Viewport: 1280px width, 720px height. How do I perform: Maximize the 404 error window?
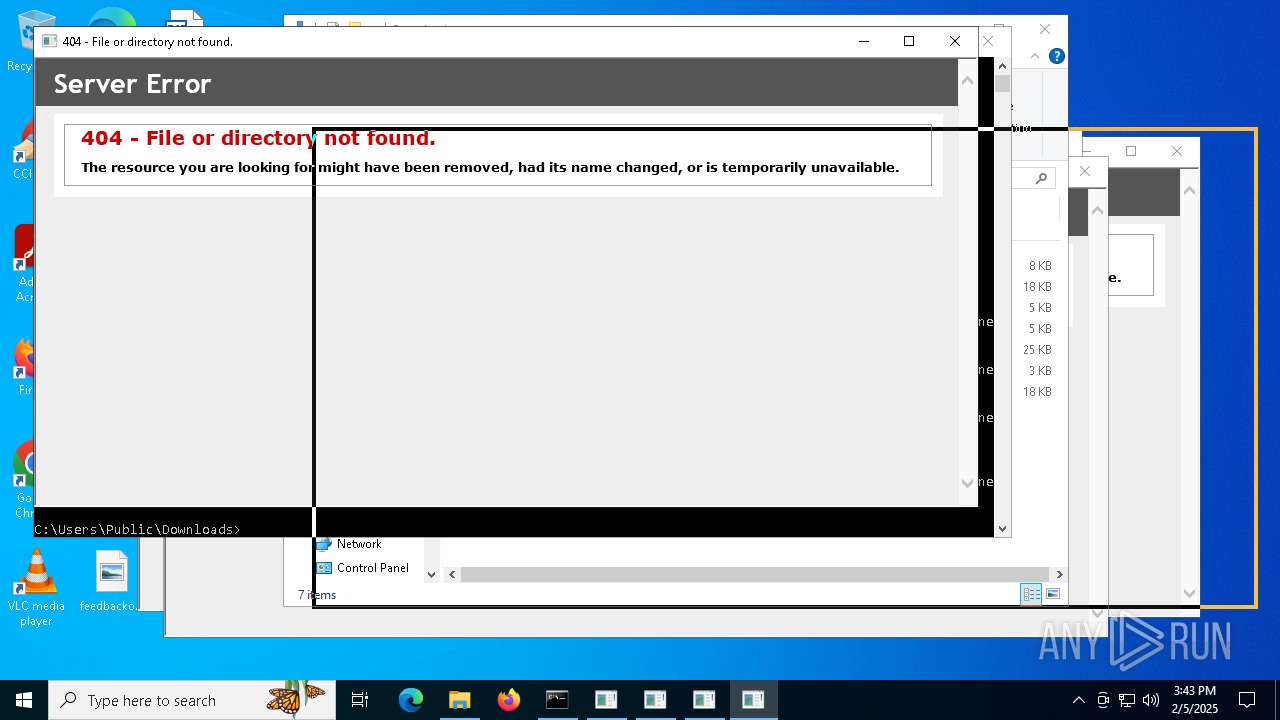pos(908,41)
